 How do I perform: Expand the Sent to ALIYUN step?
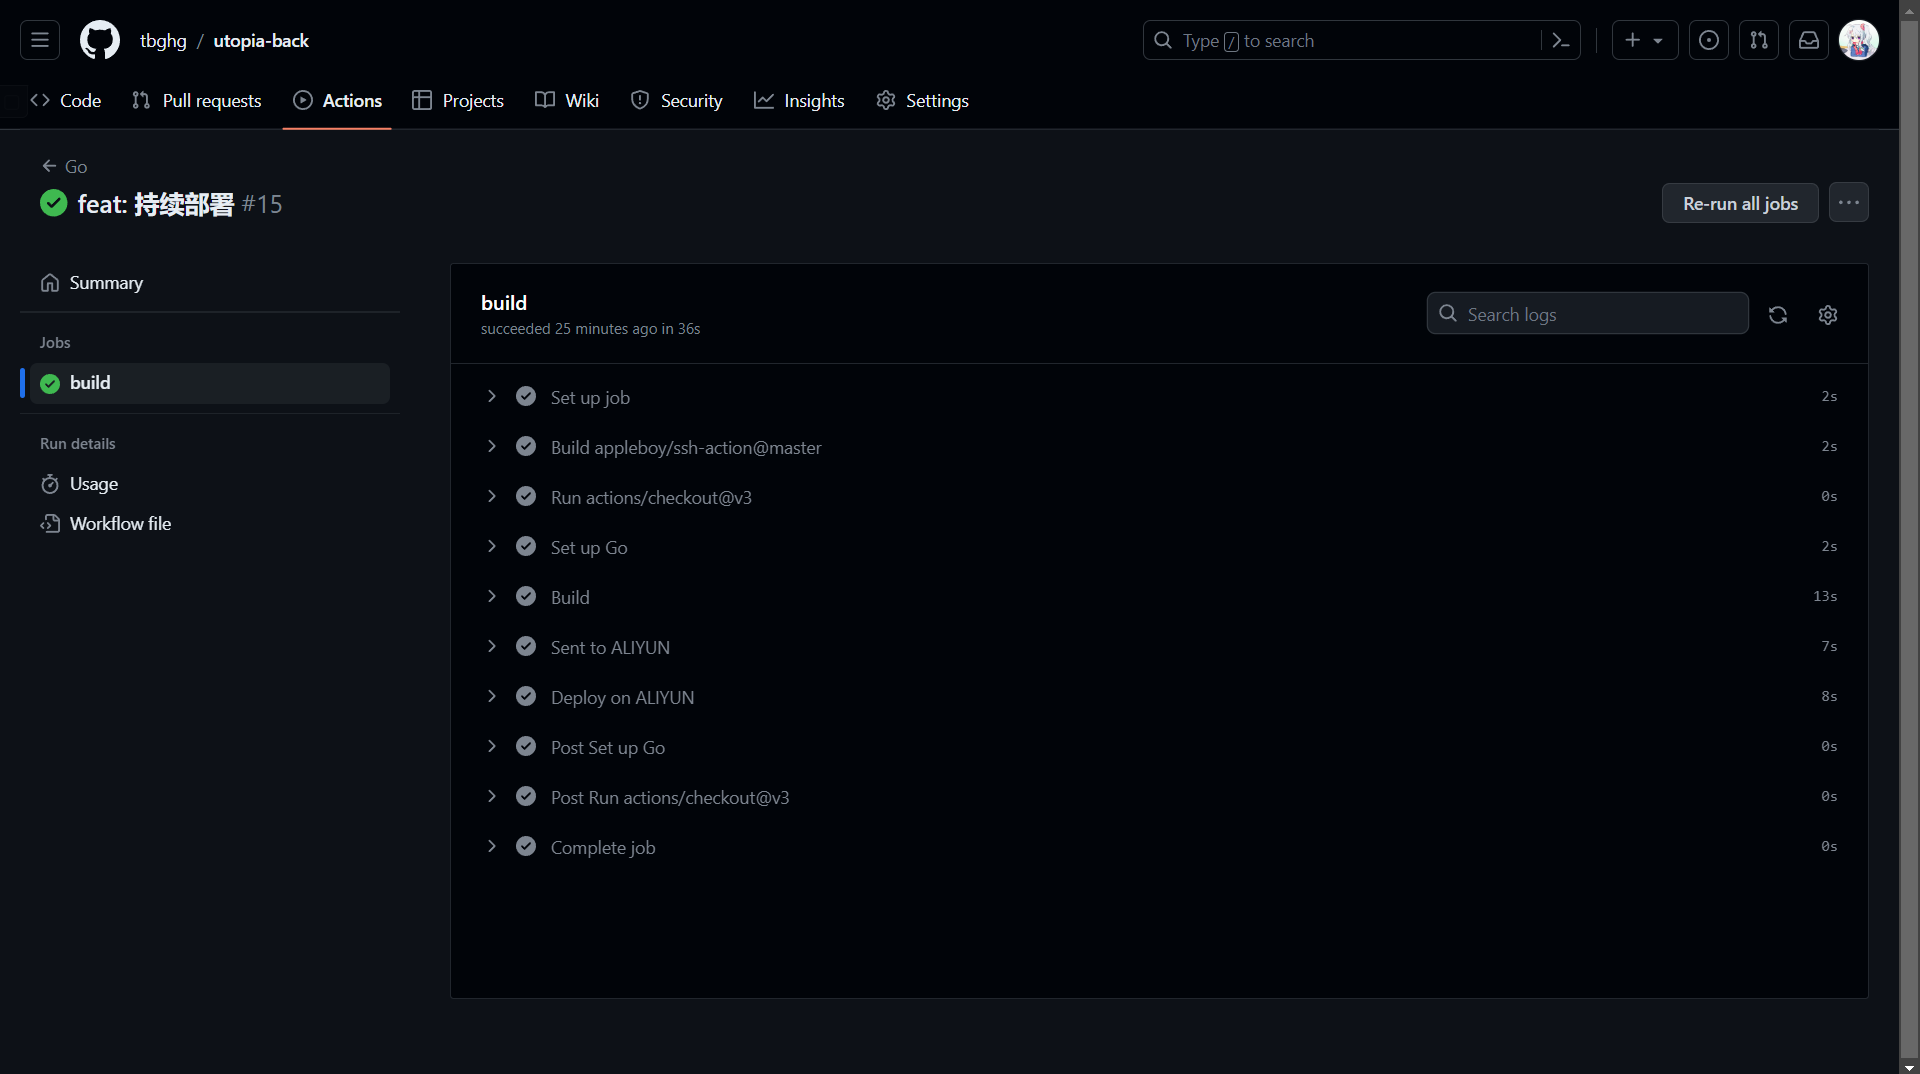pyautogui.click(x=610, y=648)
